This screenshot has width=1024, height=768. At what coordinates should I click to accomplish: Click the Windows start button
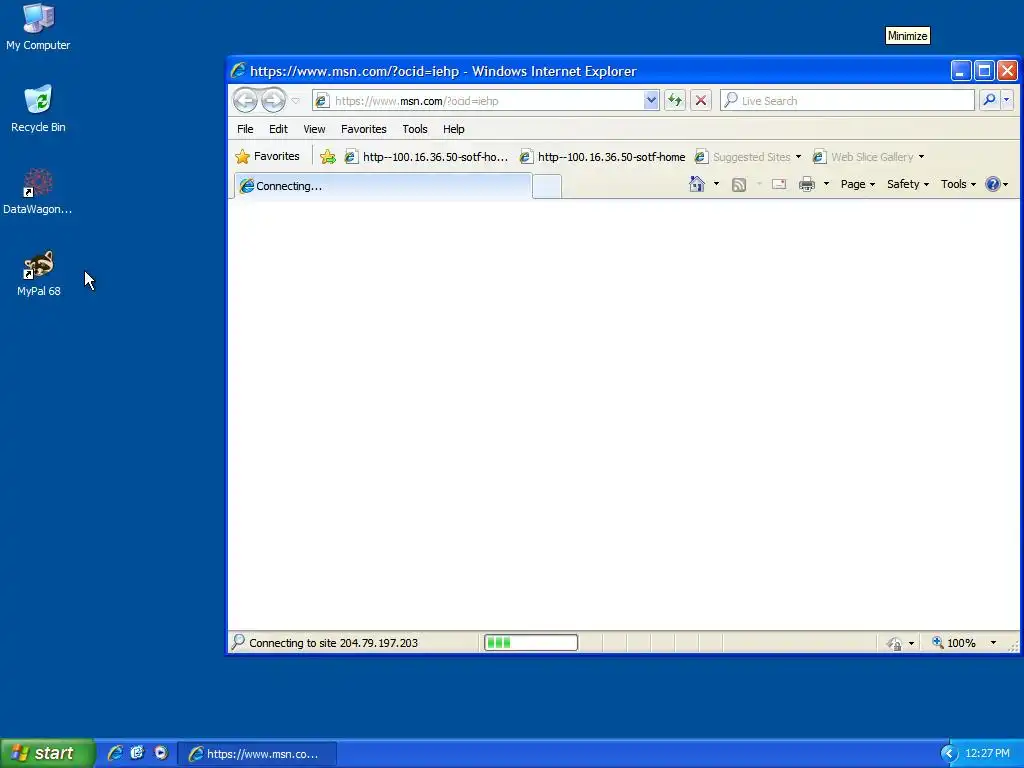click(x=48, y=753)
